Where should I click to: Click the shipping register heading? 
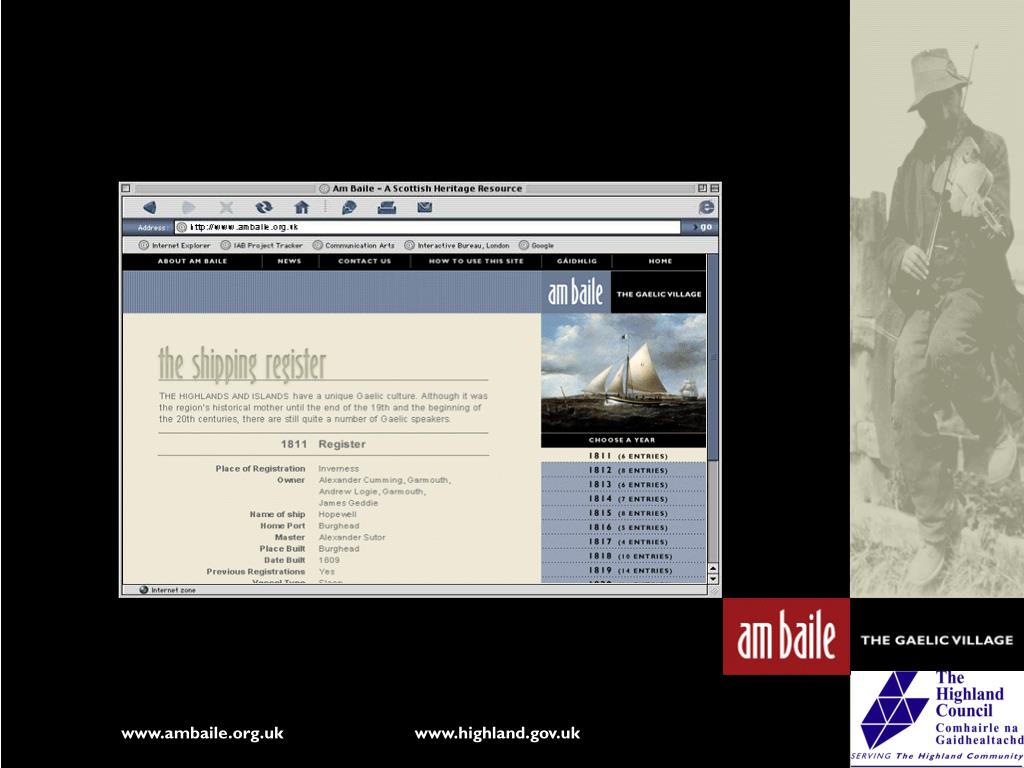[242, 364]
